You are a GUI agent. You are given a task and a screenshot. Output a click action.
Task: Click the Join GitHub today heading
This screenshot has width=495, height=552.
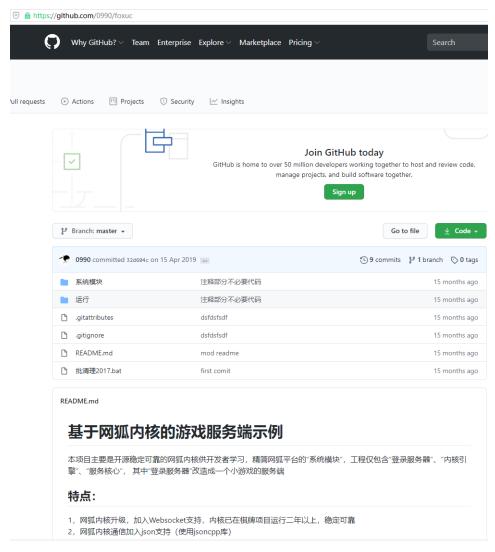click(x=344, y=152)
